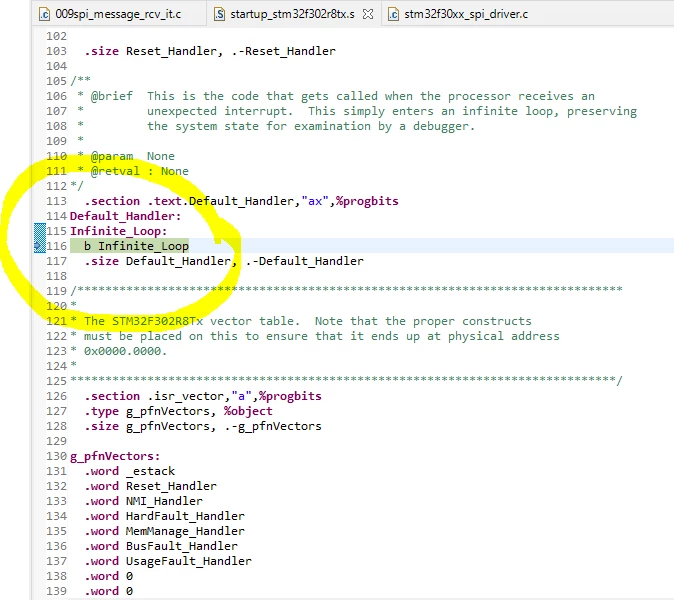Click '.word HardFault_Handler' on line 134
The width and height of the screenshot is (674, 600).
point(165,516)
